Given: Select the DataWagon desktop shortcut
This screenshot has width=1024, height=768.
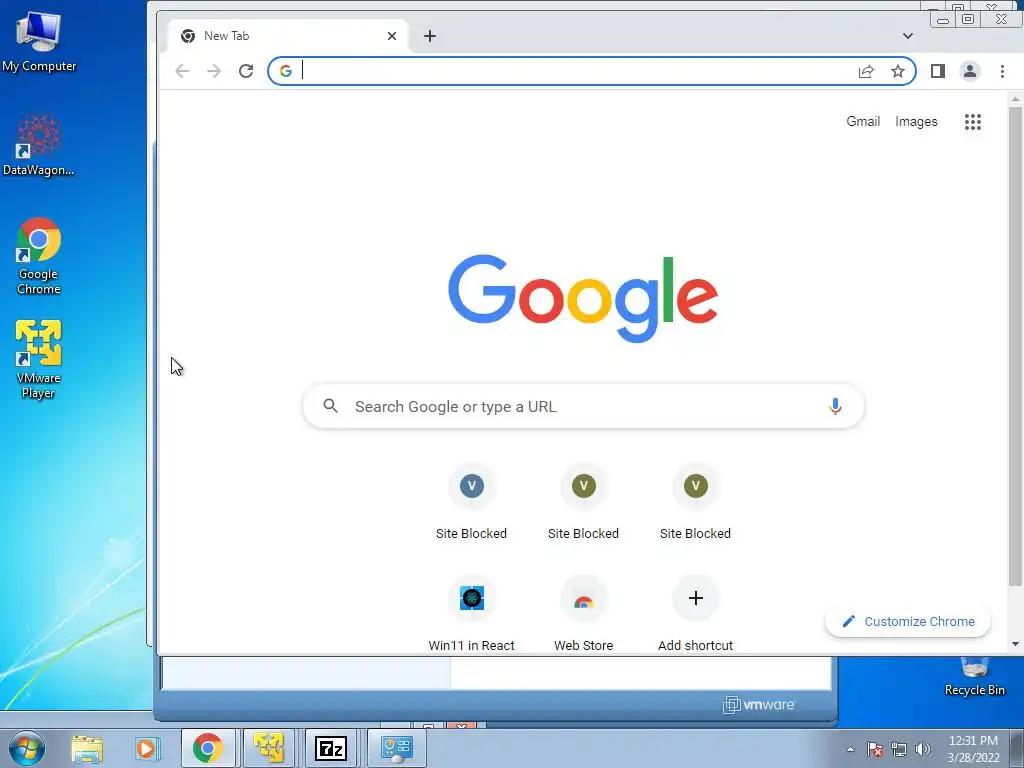Looking at the screenshot, I should tap(39, 146).
